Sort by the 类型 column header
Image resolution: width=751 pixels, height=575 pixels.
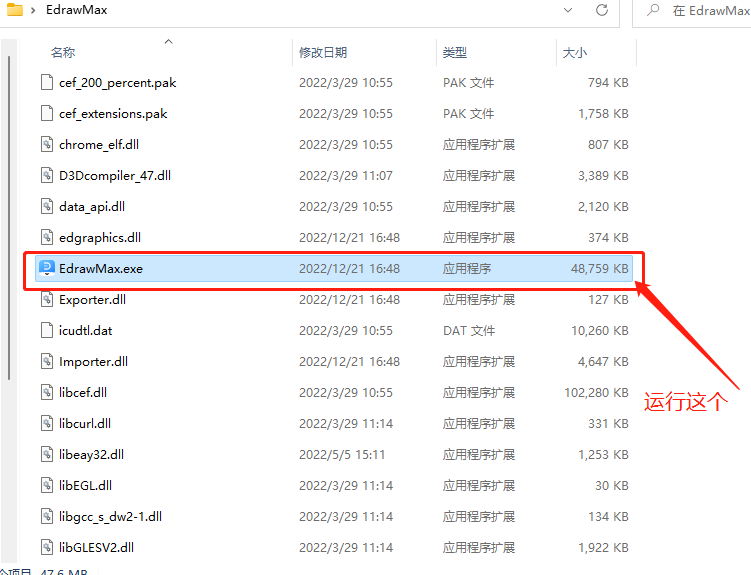455,52
